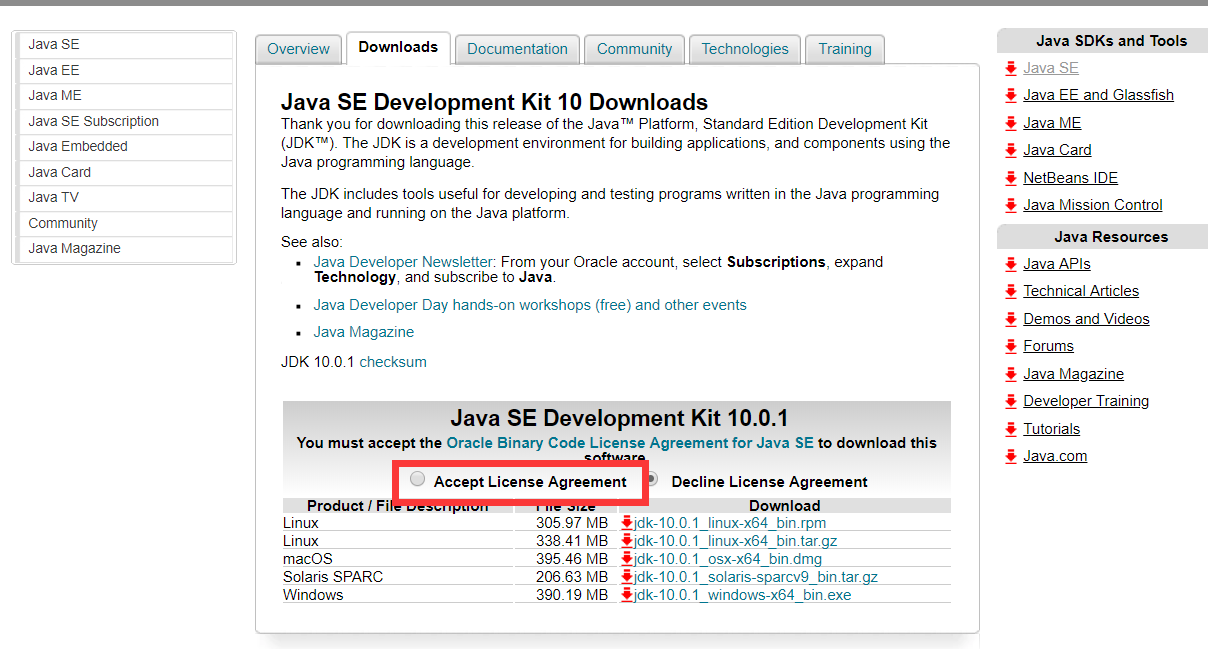Download jdk-10.0.1_osx-x64_bin.dmg for macOS
The height and width of the screenshot is (649, 1208).
click(728, 559)
